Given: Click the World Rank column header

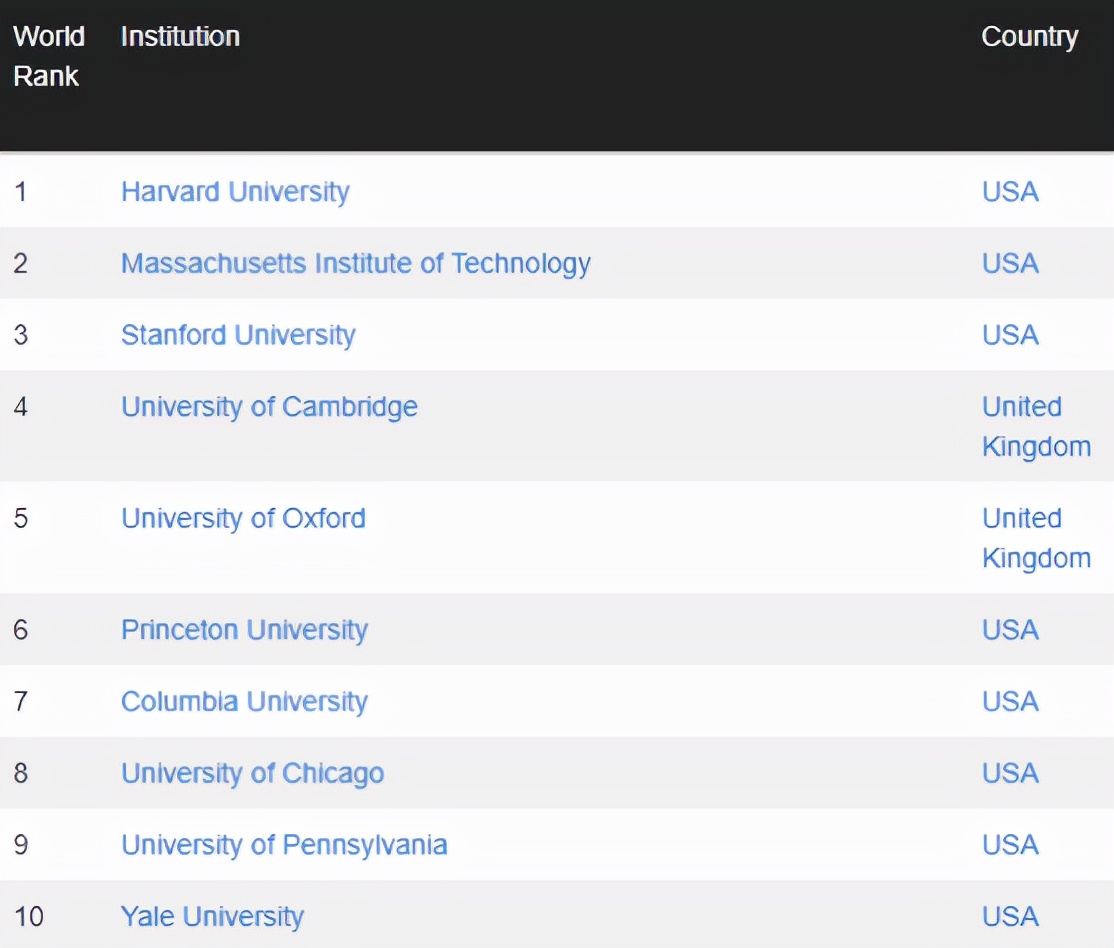Looking at the screenshot, I should 48,56.
